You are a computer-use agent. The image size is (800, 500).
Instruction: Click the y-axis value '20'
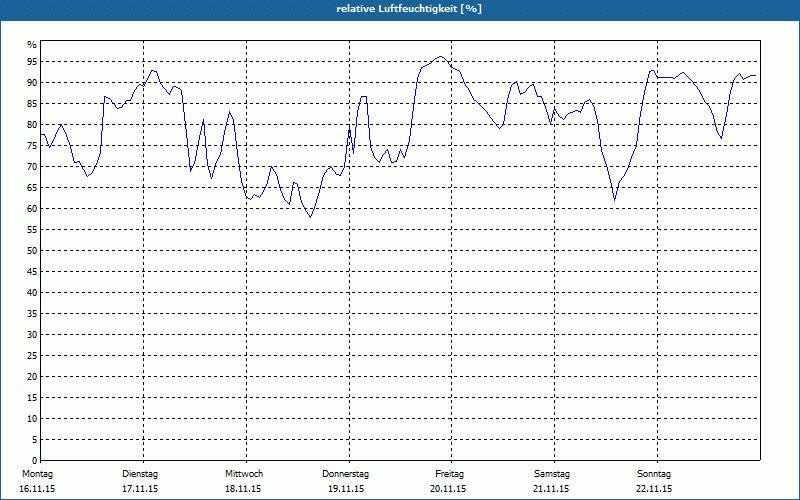32,377
